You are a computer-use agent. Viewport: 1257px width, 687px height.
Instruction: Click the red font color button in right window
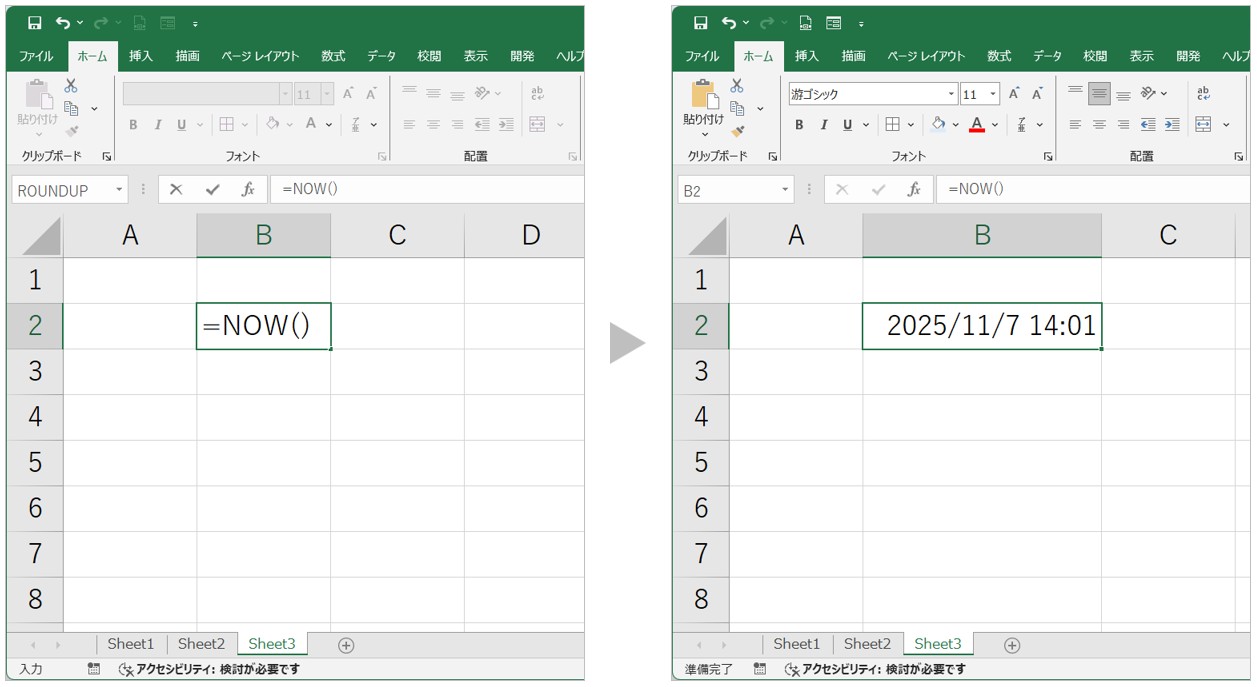tap(977, 125)
